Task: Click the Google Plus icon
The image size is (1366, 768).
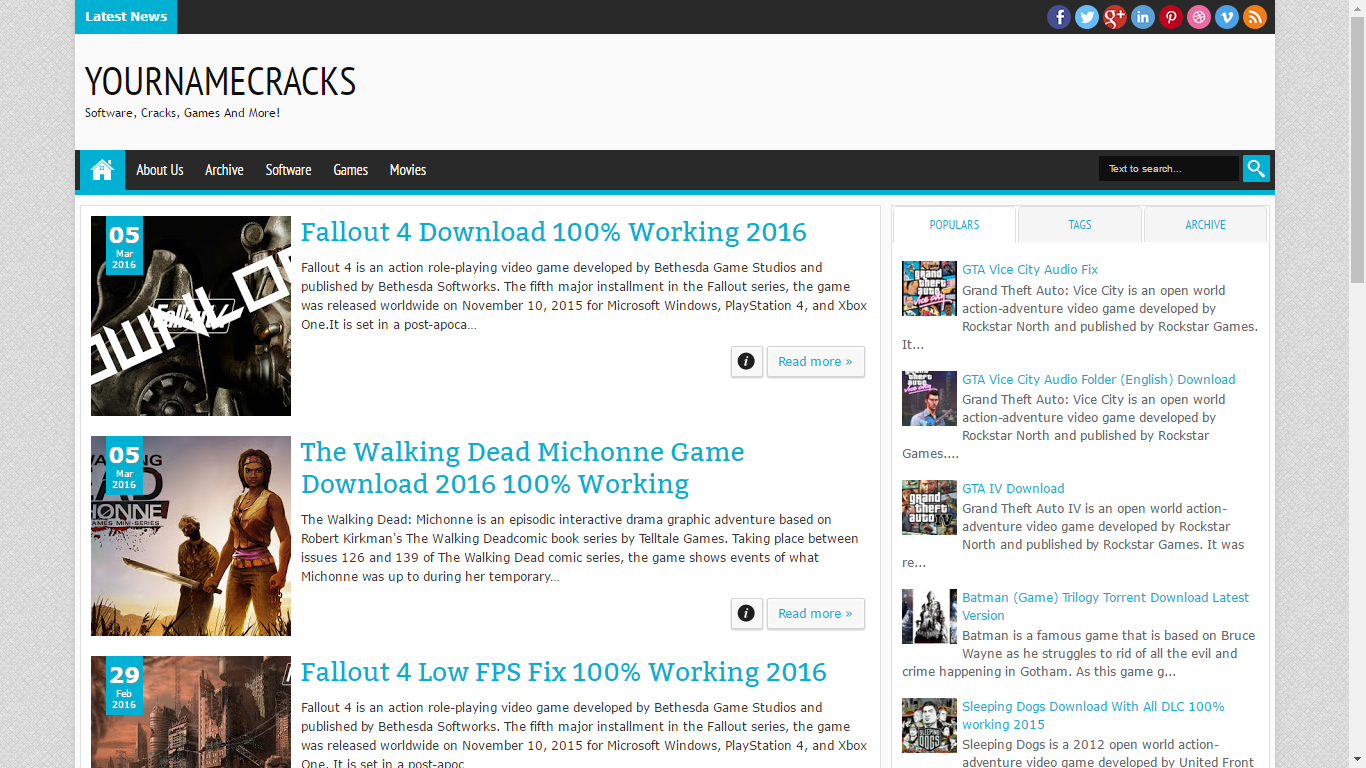Action: click(1115, 17)
